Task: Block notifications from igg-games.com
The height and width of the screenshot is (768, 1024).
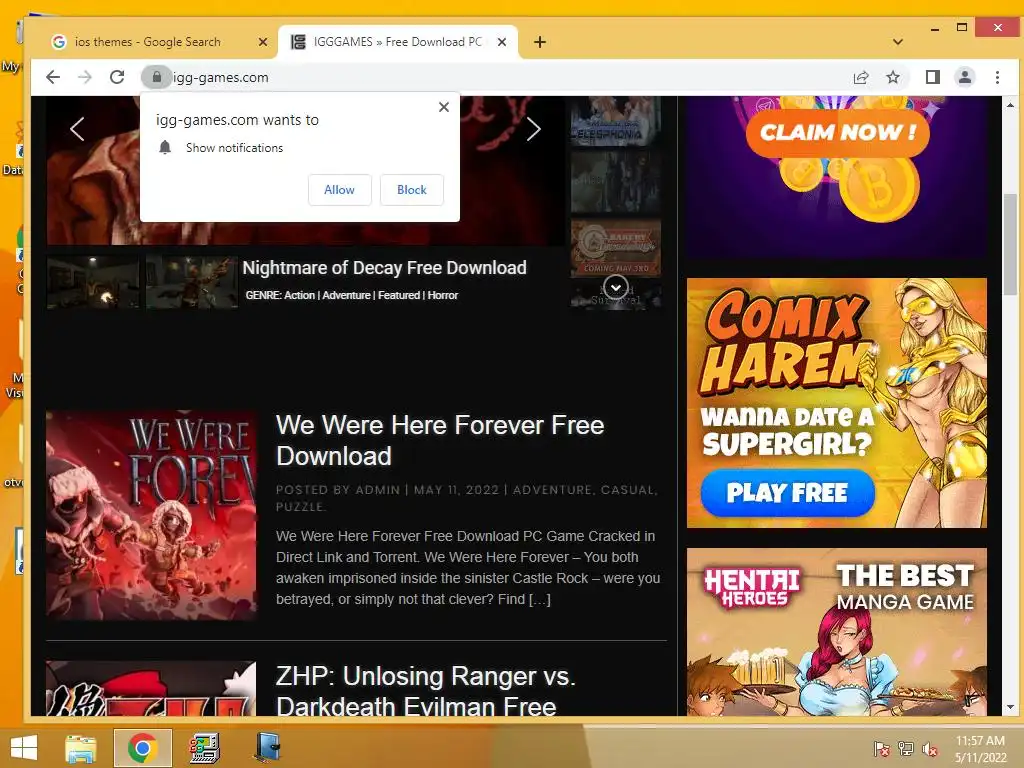Action: click(411, 190)
